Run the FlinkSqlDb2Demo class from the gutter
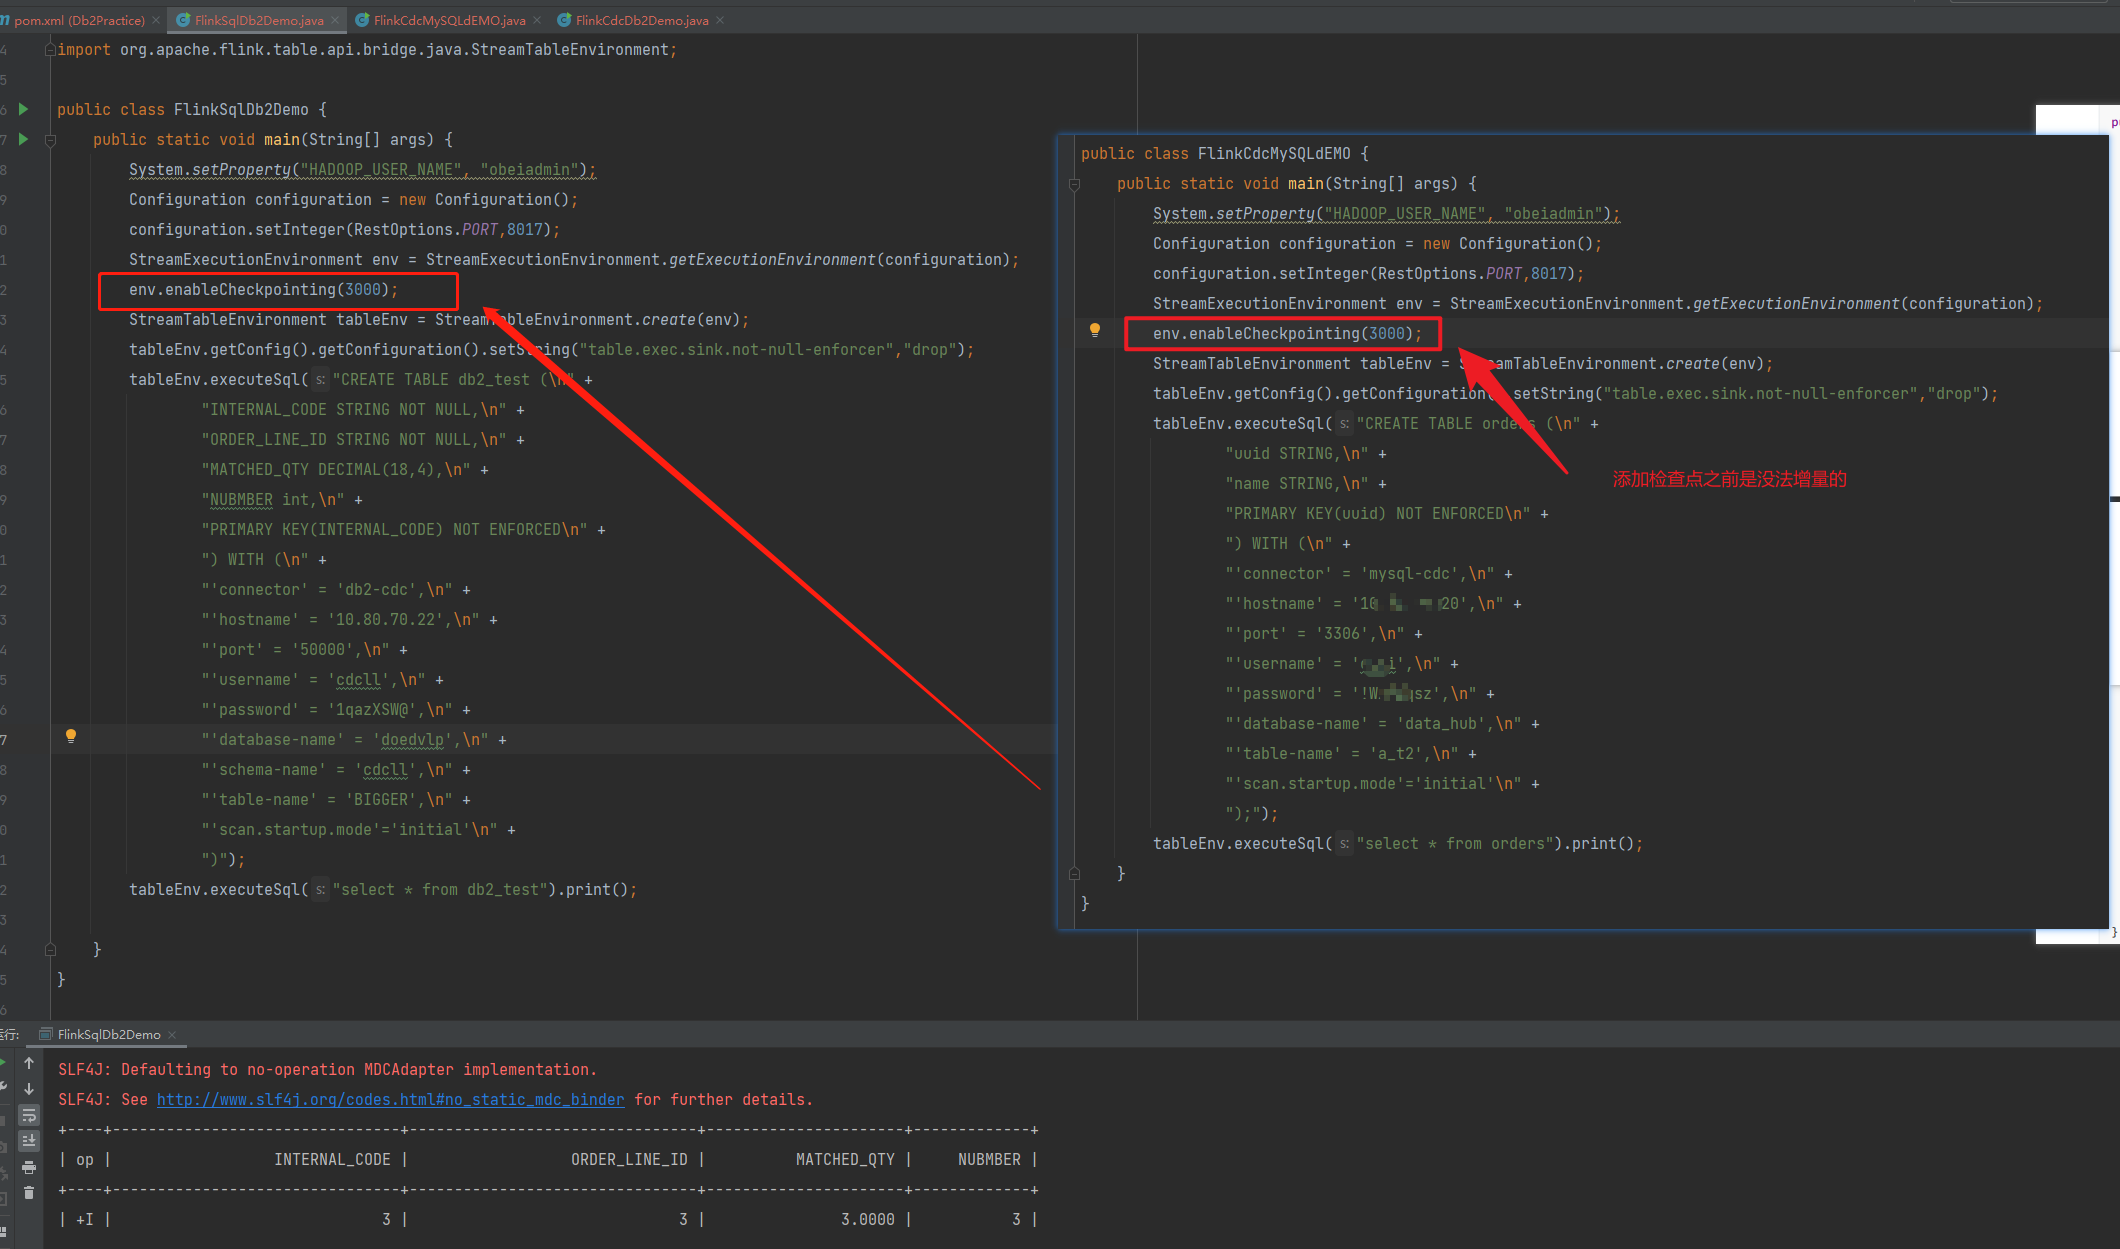Image resolution: width=2120 pixels, height=1249 pixels. coord(23,109)
